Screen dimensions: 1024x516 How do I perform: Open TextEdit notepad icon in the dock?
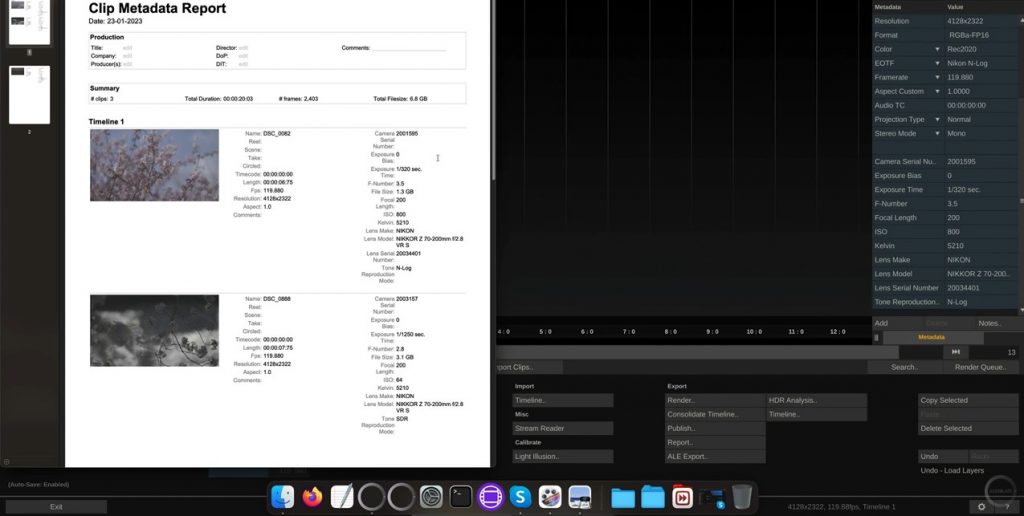click(x=342, y=497)
